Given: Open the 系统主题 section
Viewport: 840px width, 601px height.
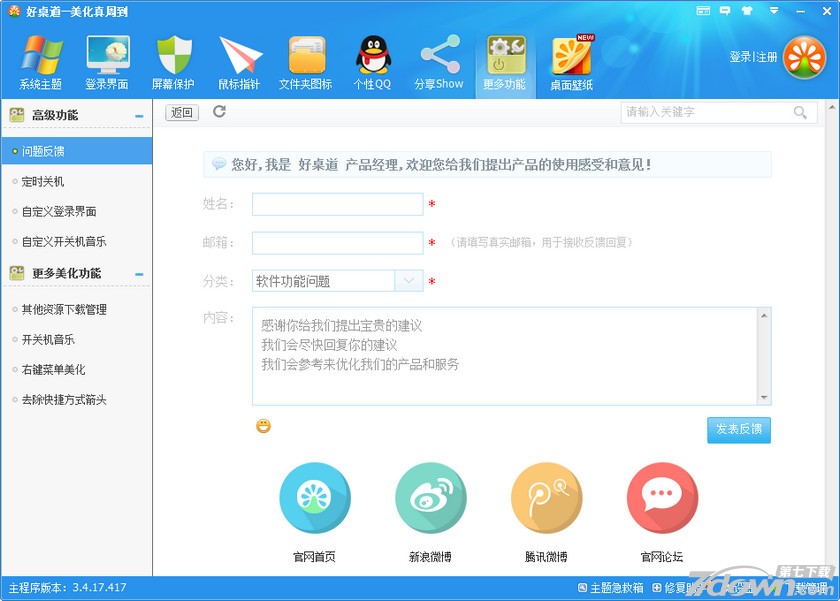Looking at the screenshot, I should 41,63.
